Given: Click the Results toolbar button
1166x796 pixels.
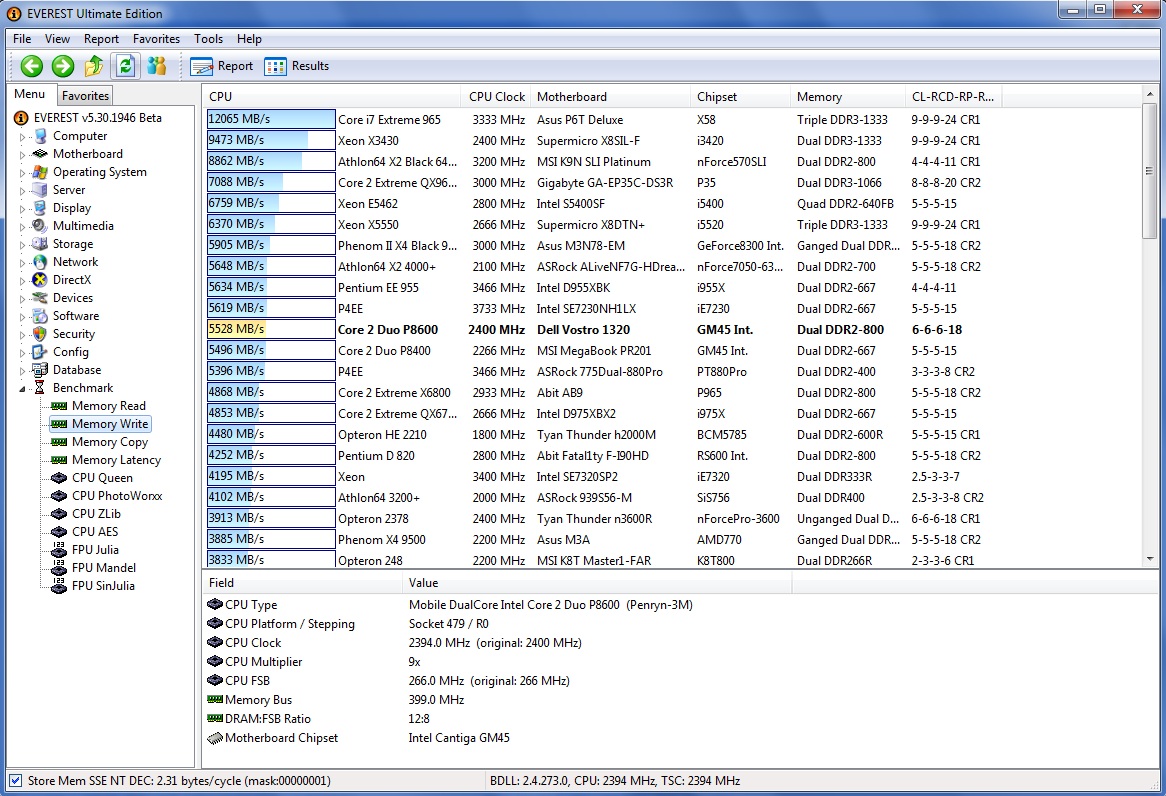Looking at the screenshot, I should coord(297,66).
